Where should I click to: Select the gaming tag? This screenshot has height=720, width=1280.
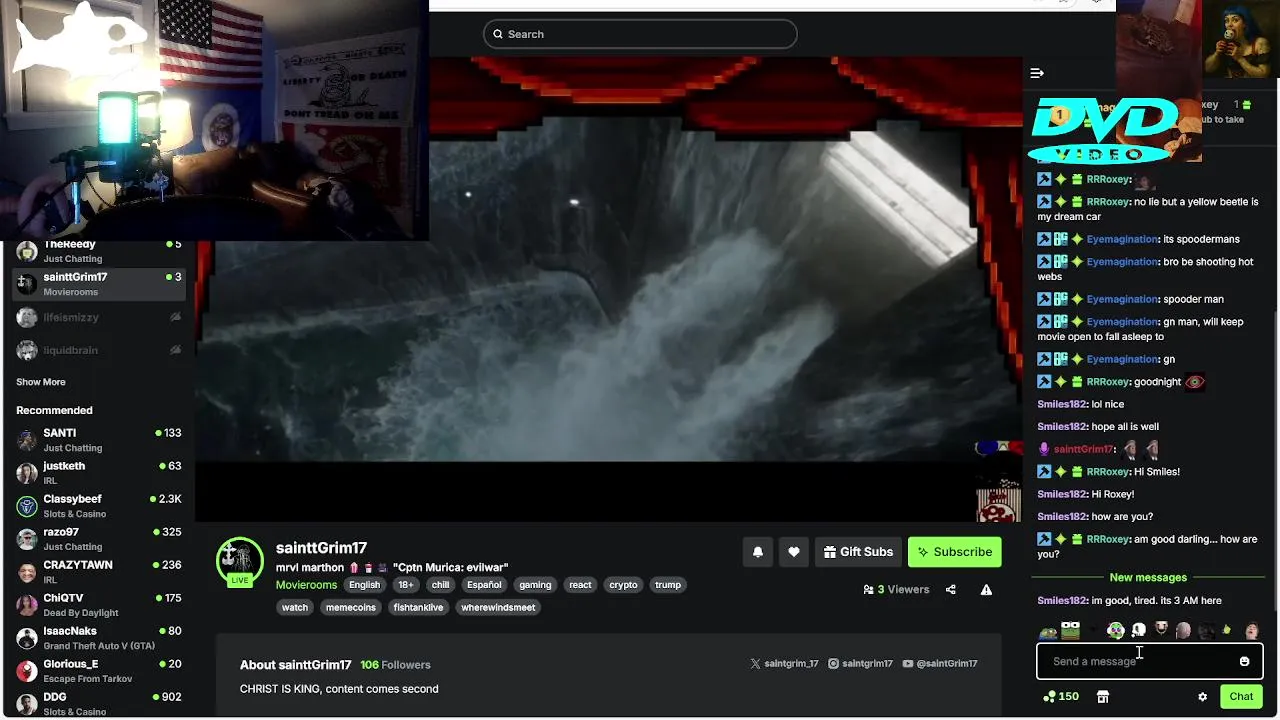535,585
